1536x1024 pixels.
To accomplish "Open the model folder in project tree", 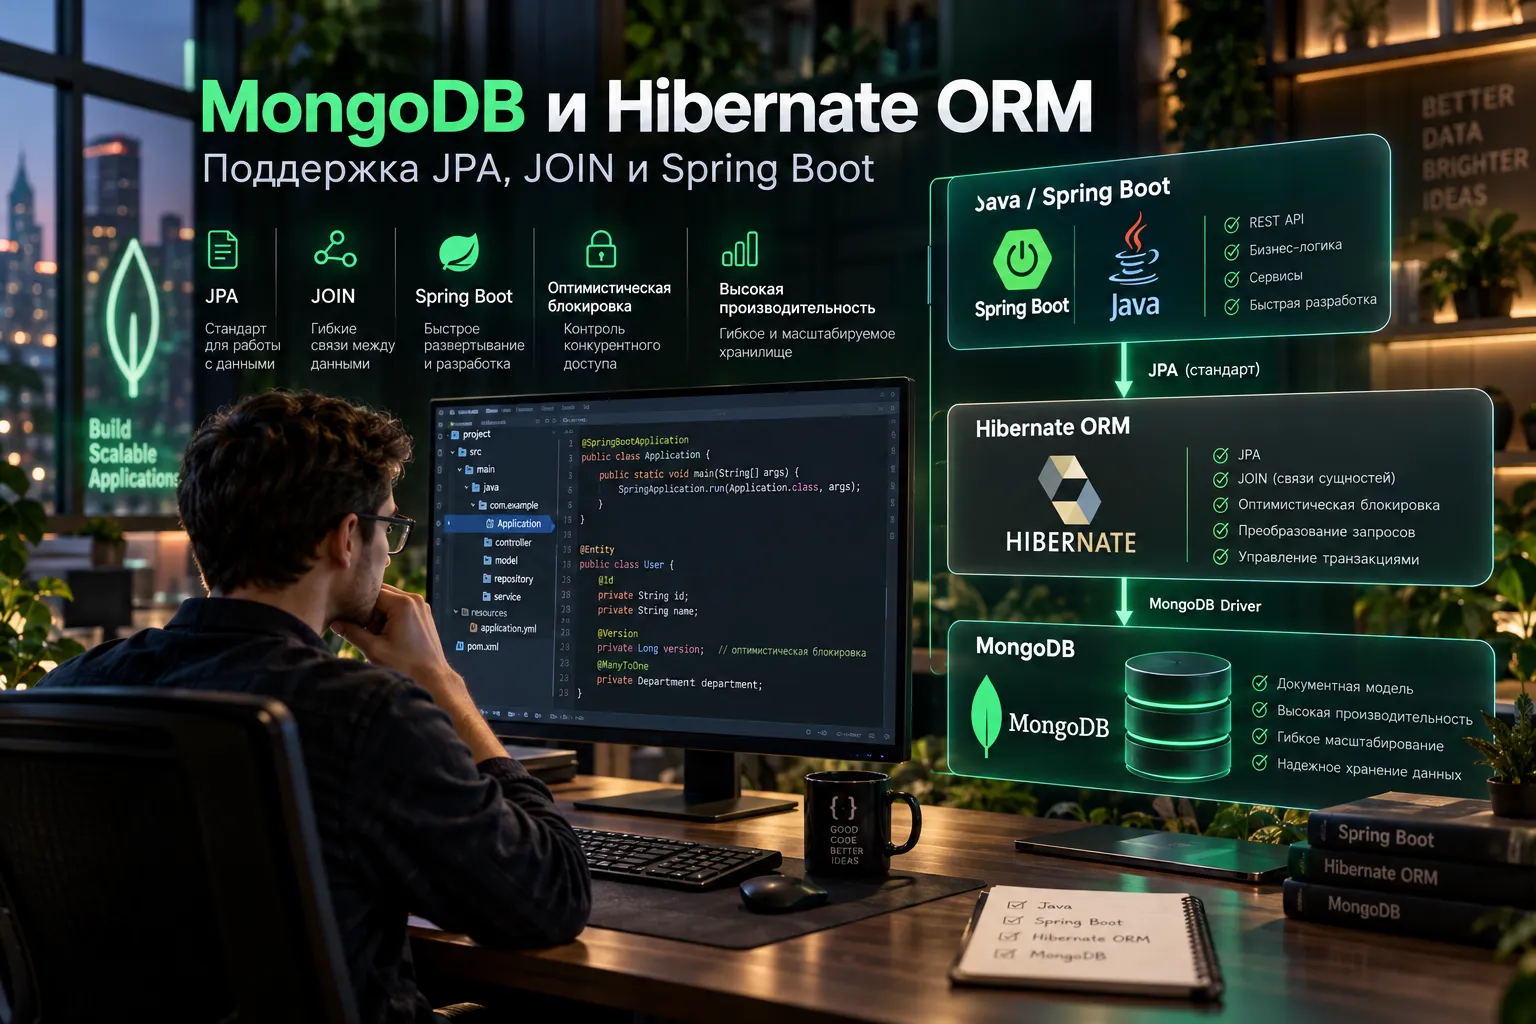I will 499,561.
